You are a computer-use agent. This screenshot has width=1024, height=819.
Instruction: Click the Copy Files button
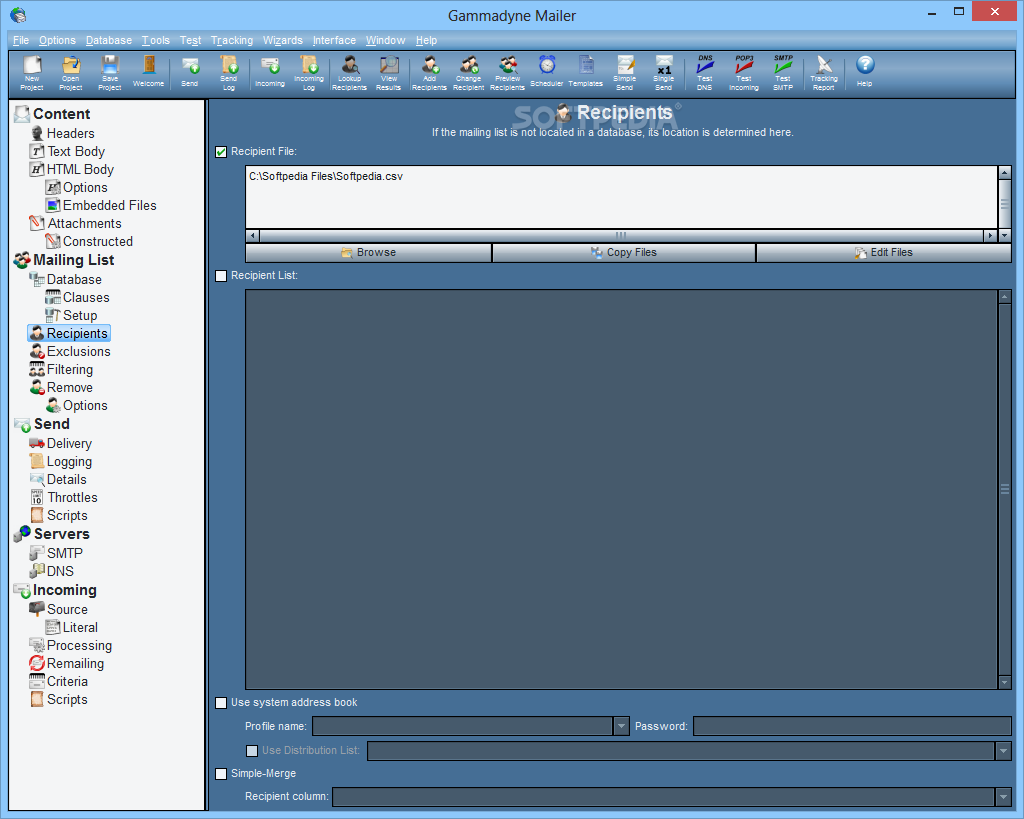[x=624, y=253]
